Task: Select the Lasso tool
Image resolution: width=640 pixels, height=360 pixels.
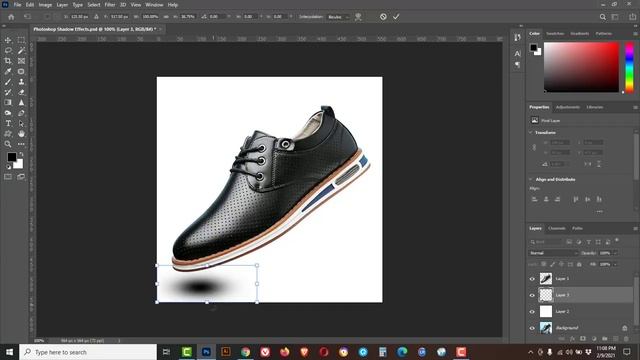Action: coord(8,51)
